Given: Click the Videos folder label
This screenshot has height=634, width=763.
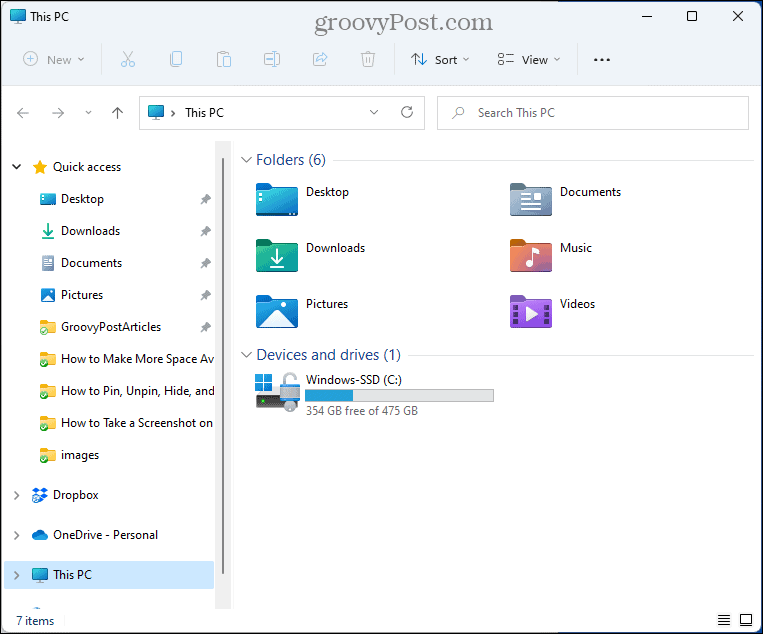Looking at the screenshot, I should [x=577, y=304].
